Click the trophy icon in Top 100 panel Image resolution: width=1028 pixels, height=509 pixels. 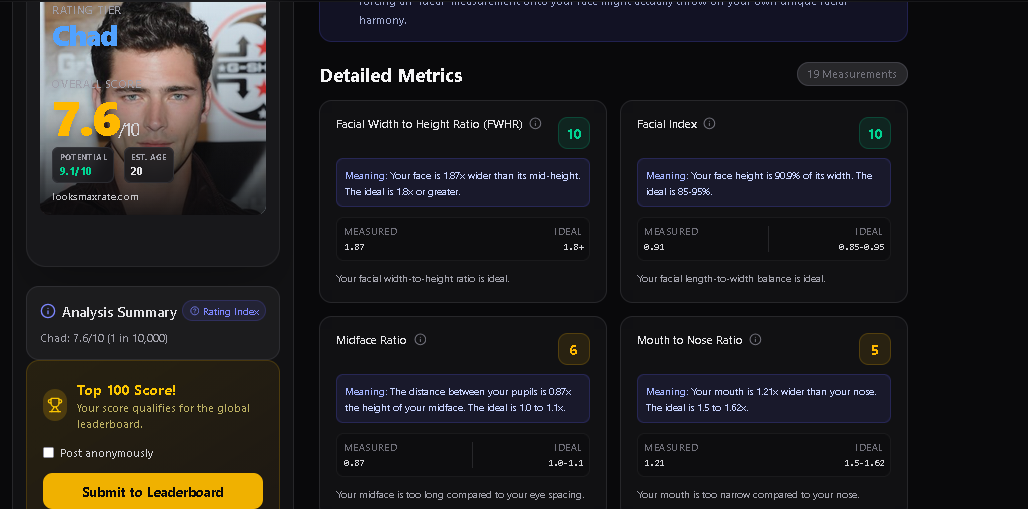click(x=55, y=404)
